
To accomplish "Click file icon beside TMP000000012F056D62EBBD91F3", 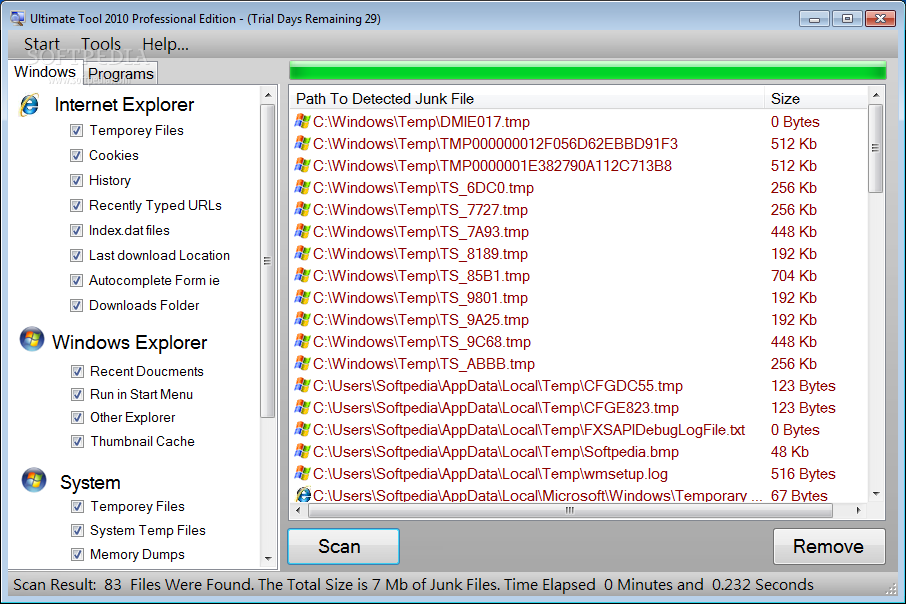I will (302, 143).
